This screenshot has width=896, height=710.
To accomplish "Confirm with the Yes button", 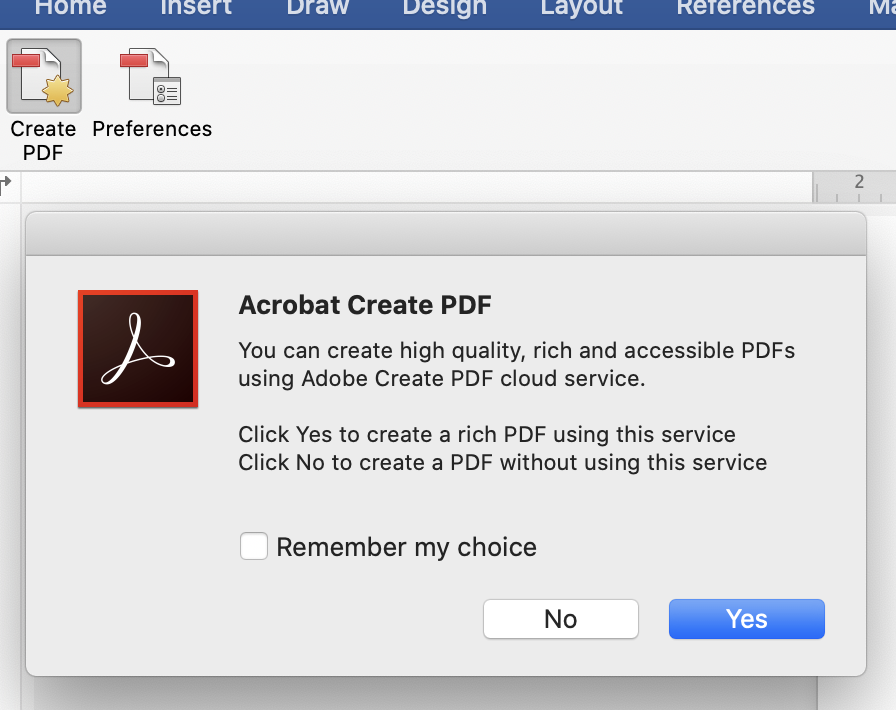I will [x=747, y=619].
